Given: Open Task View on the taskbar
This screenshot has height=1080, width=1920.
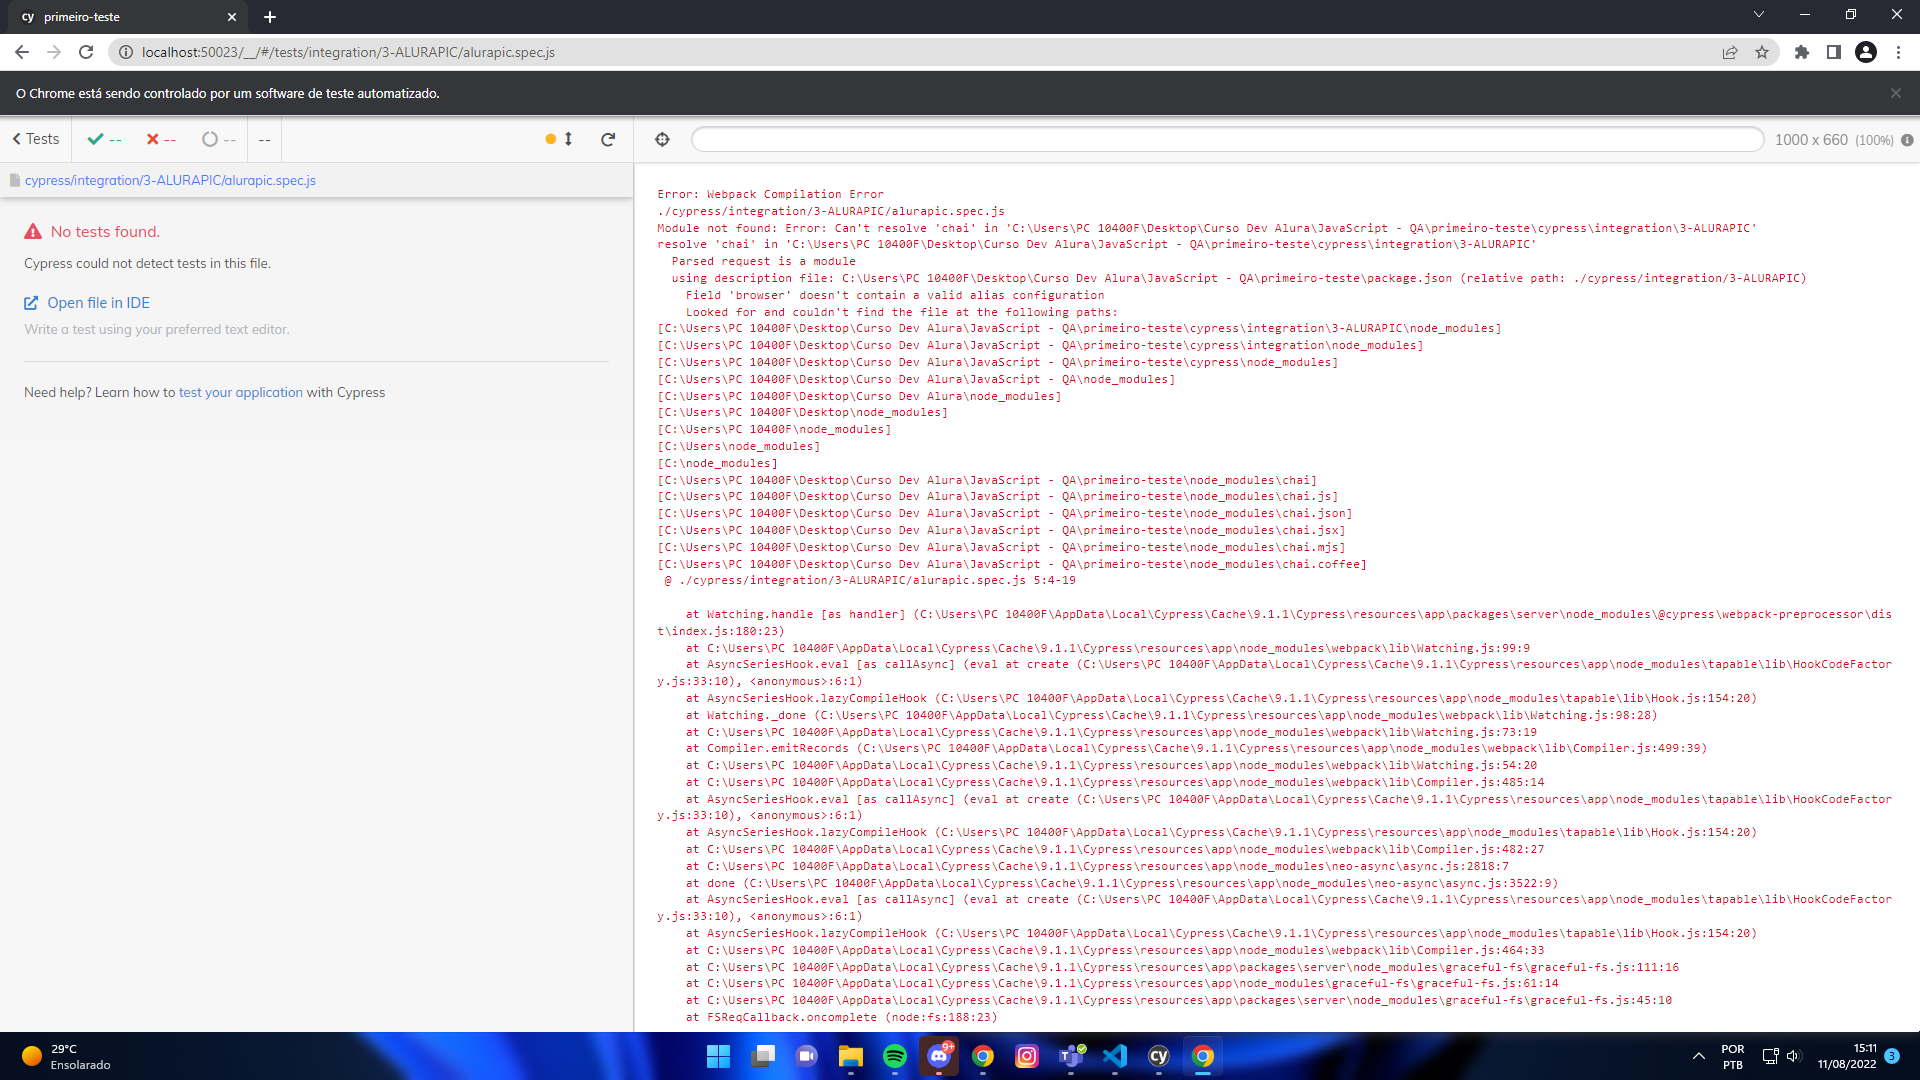Looking at the screenshot, I should (763, 1056).
